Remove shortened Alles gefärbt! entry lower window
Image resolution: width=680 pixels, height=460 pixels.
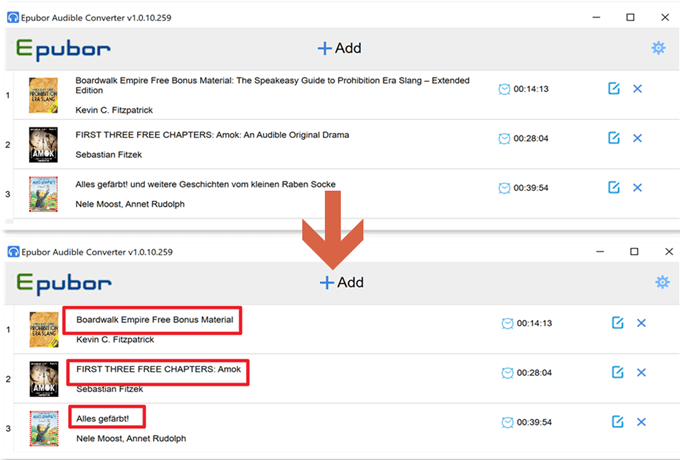[x=641, y=422]
